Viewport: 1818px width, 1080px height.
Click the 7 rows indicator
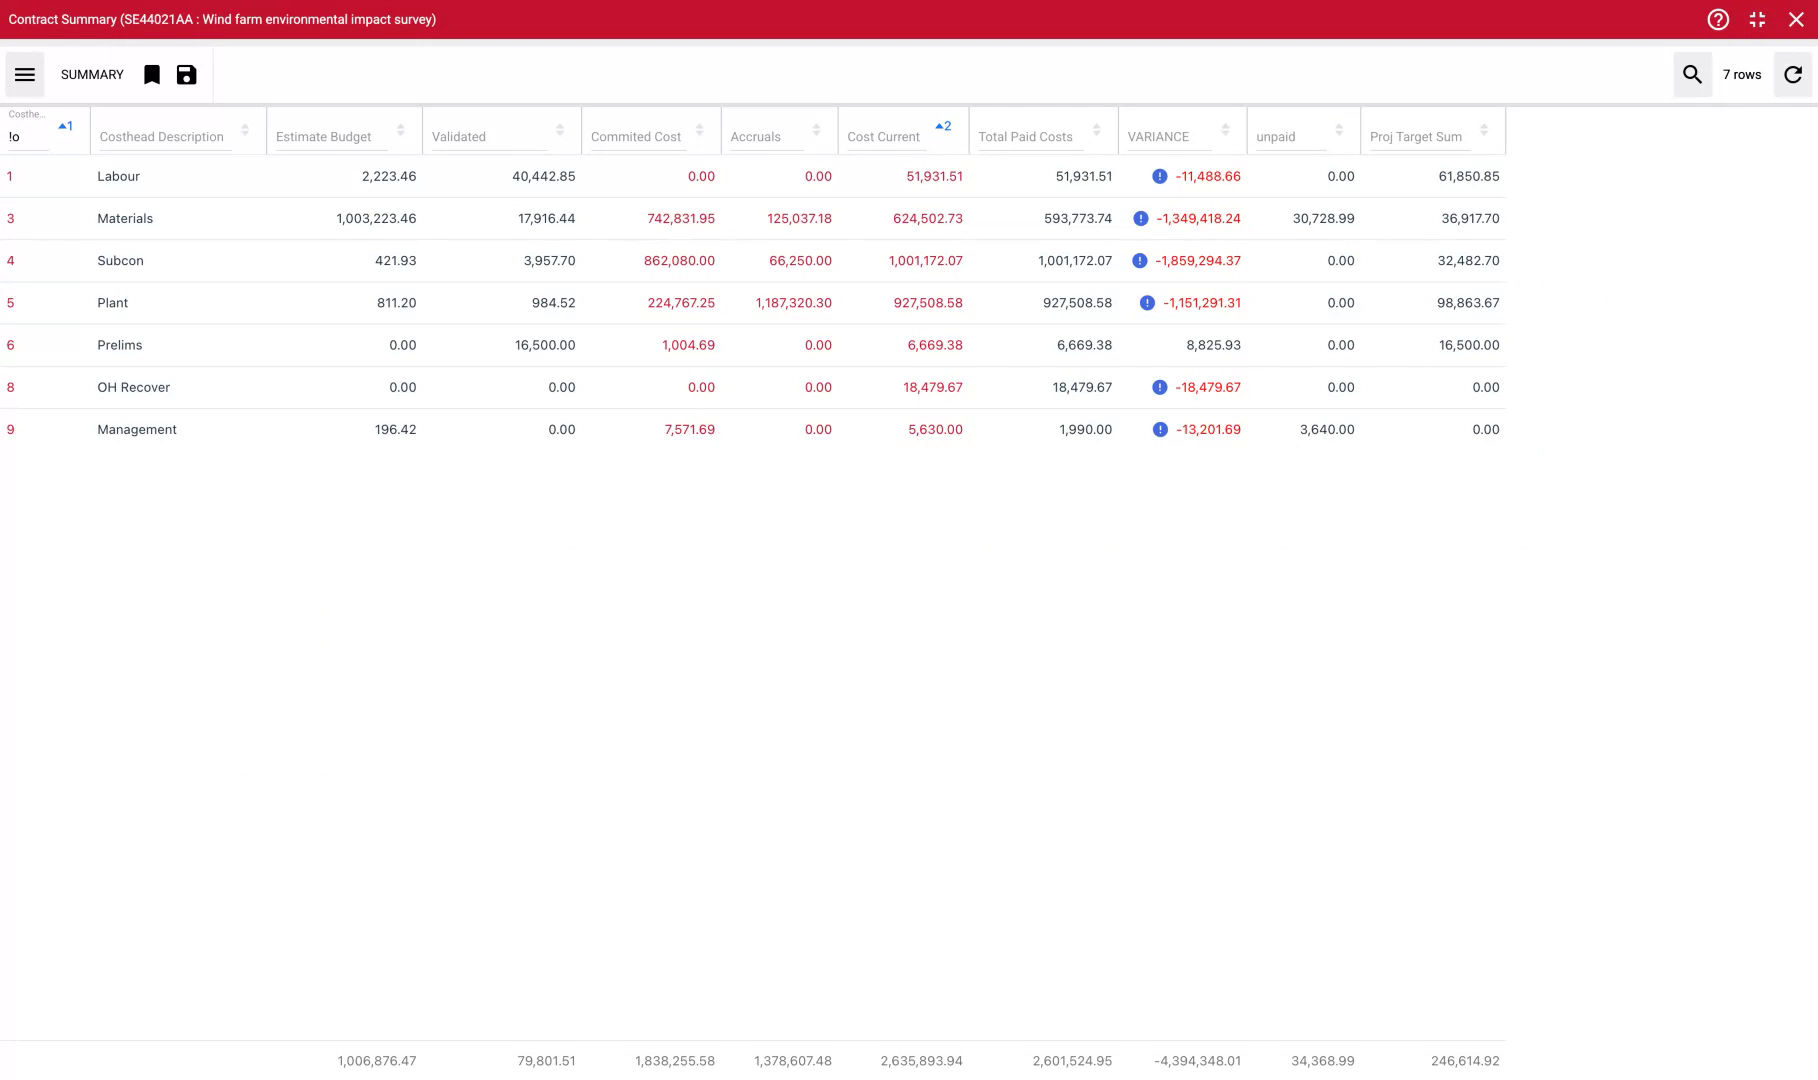1741,74
